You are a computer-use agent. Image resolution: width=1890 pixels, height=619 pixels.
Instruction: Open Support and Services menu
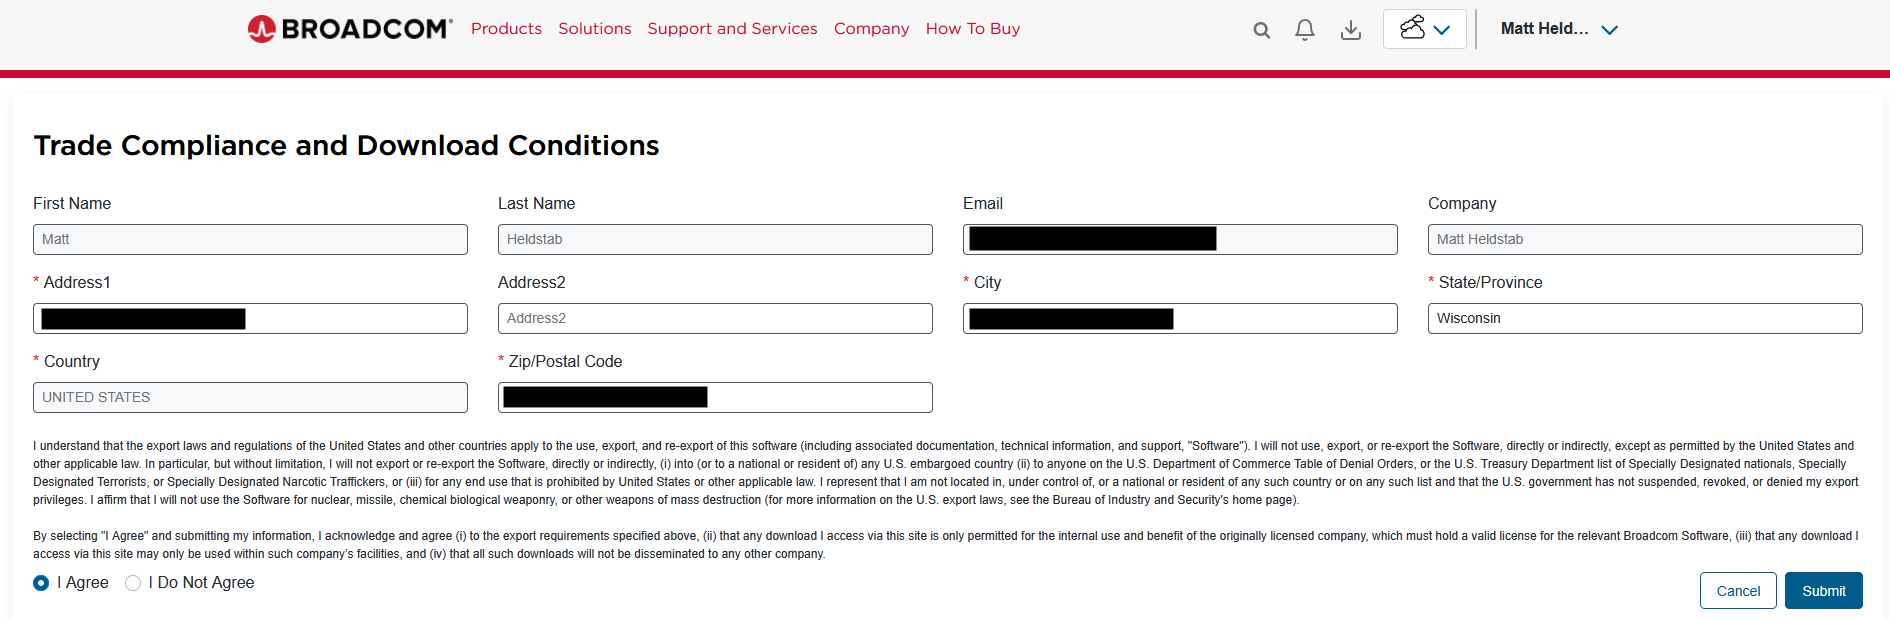732,29
